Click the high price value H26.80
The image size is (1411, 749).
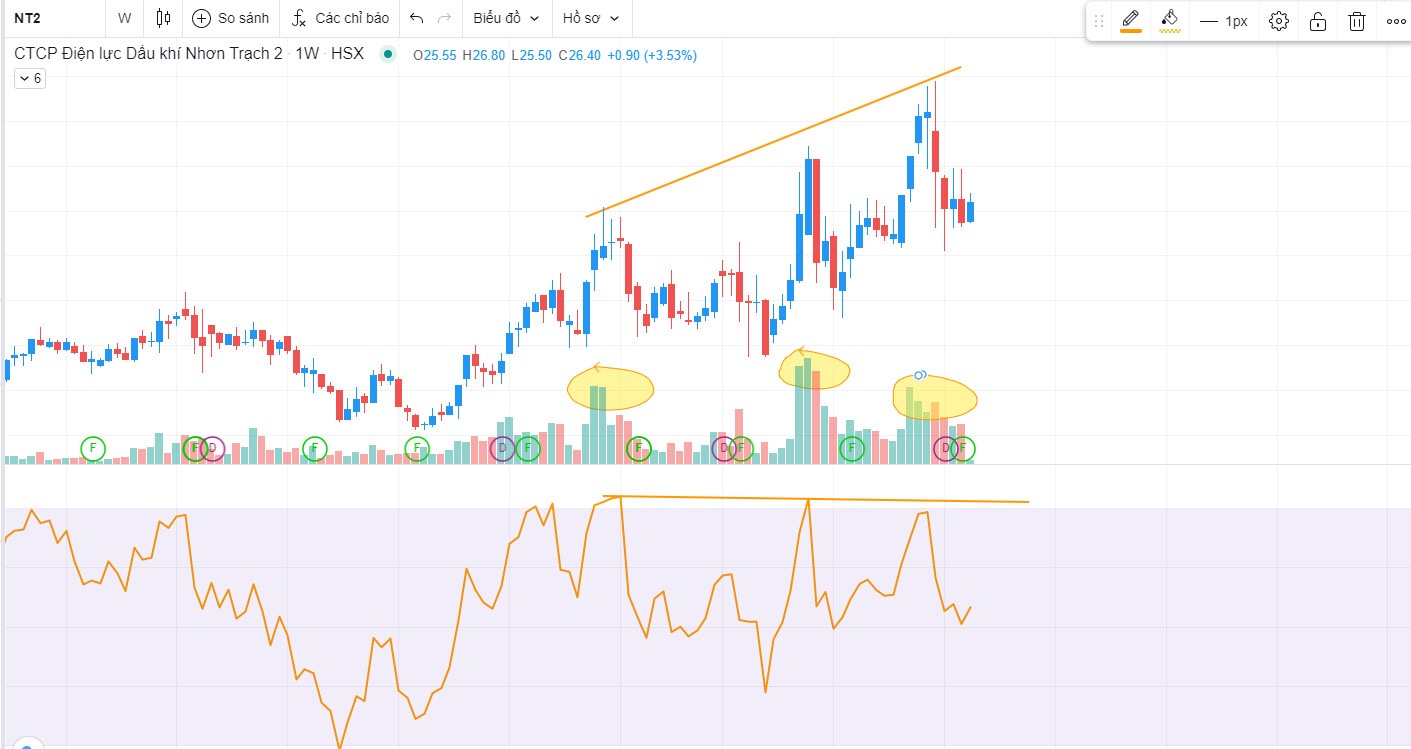click(x=484, y=55)
